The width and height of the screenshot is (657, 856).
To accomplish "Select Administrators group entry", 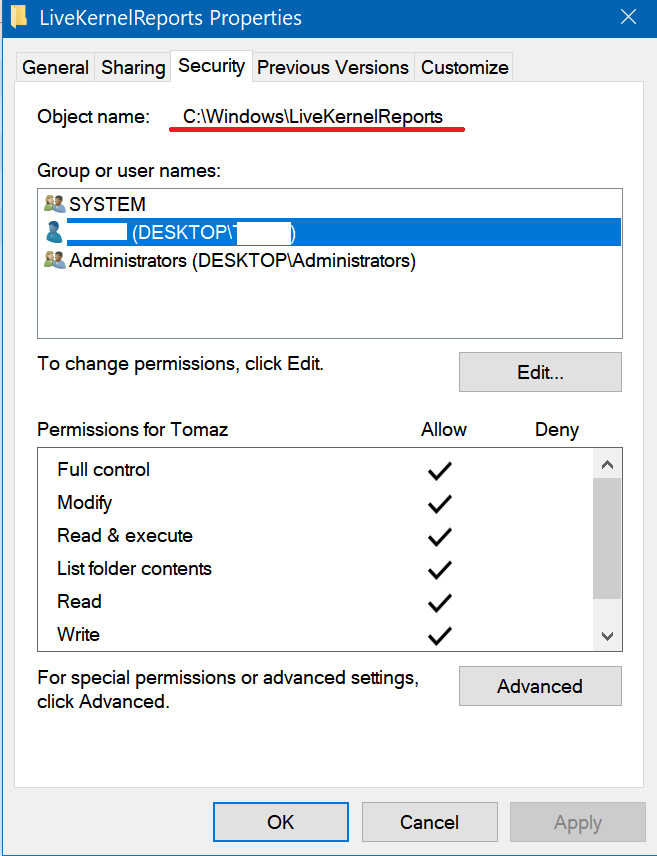I will coord(242,261).
